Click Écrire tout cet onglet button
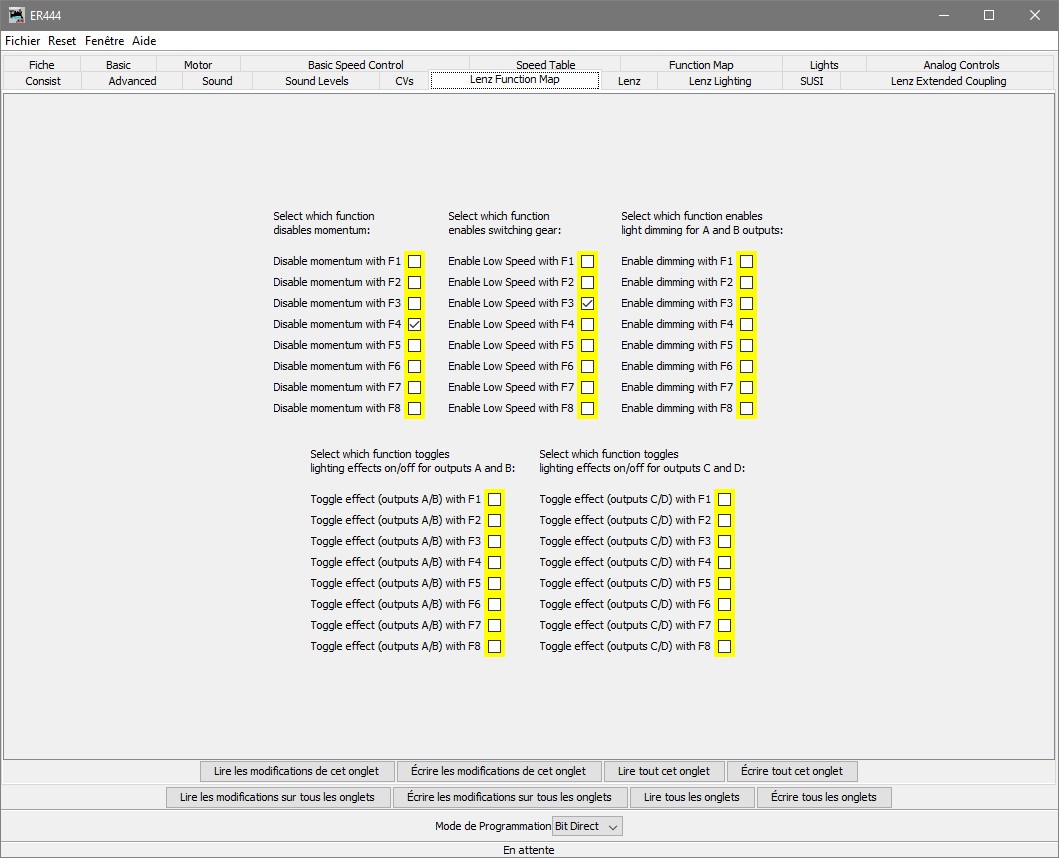Image resolution: width=1059 pixels, height=858 pixels. click(x=792, y=771)
